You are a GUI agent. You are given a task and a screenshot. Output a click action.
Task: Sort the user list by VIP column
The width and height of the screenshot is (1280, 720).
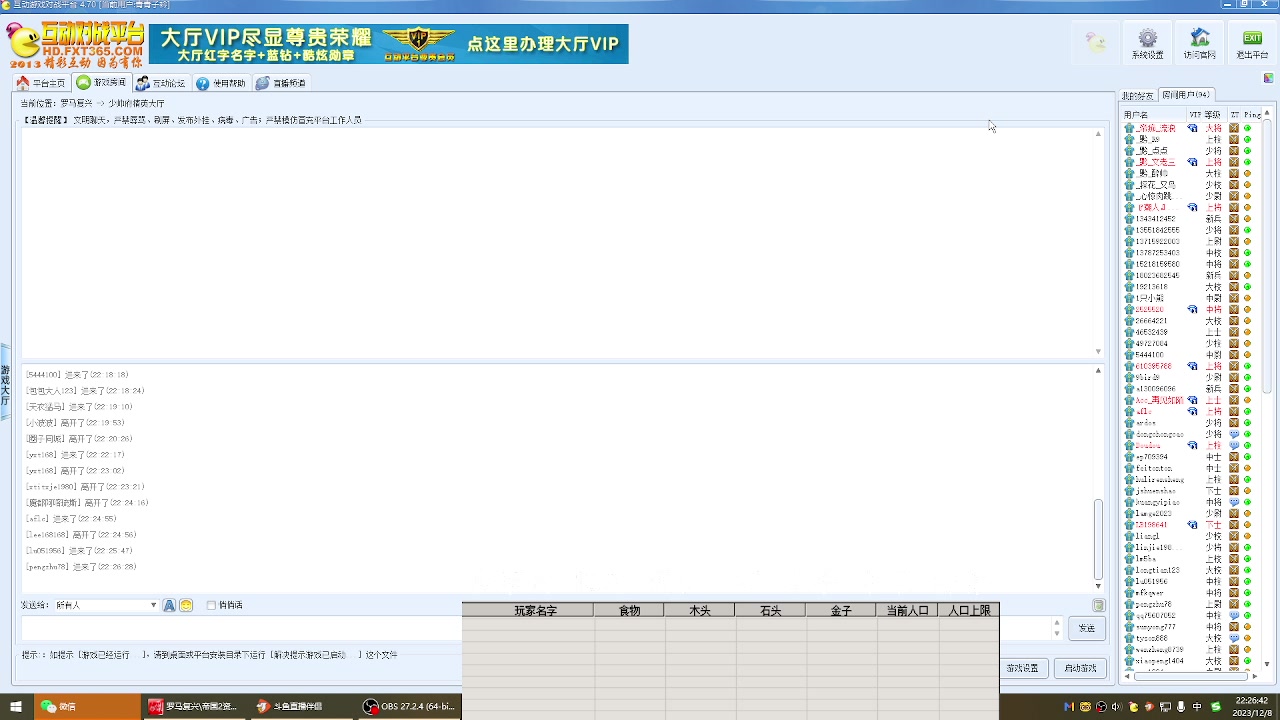pos(1194,115)
